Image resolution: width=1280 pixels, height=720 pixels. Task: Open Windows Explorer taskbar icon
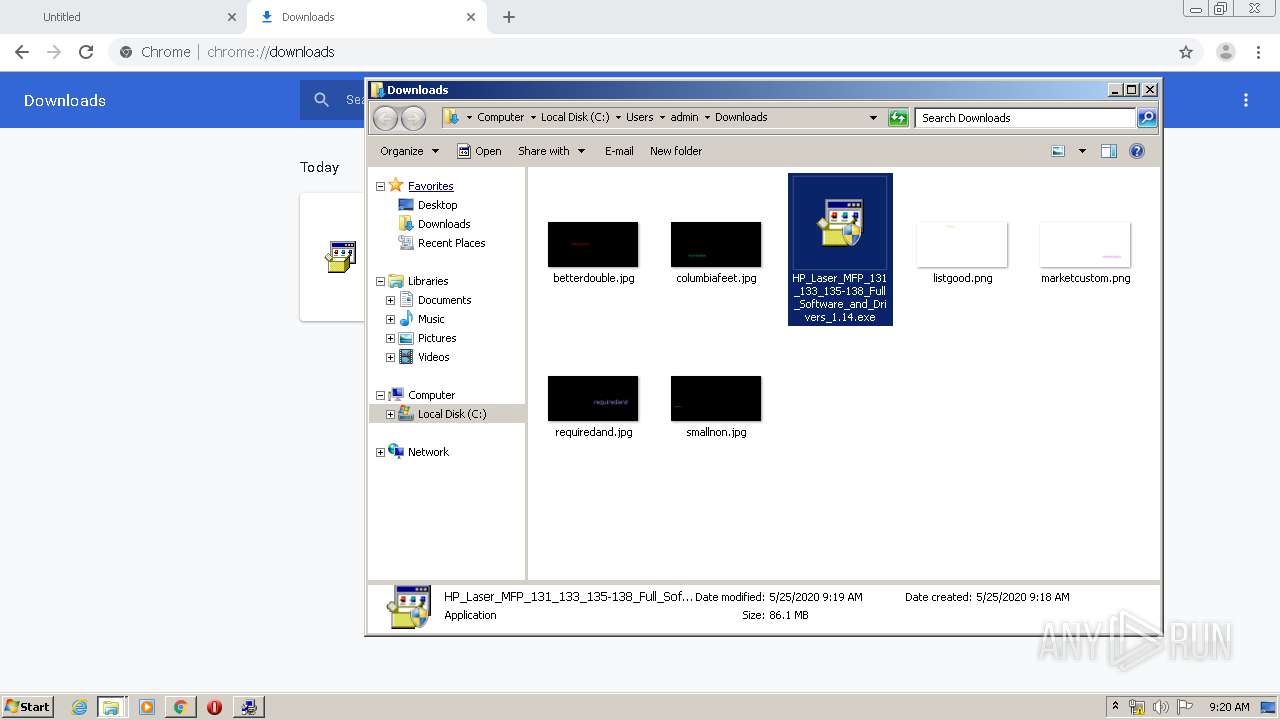[111, 707]
